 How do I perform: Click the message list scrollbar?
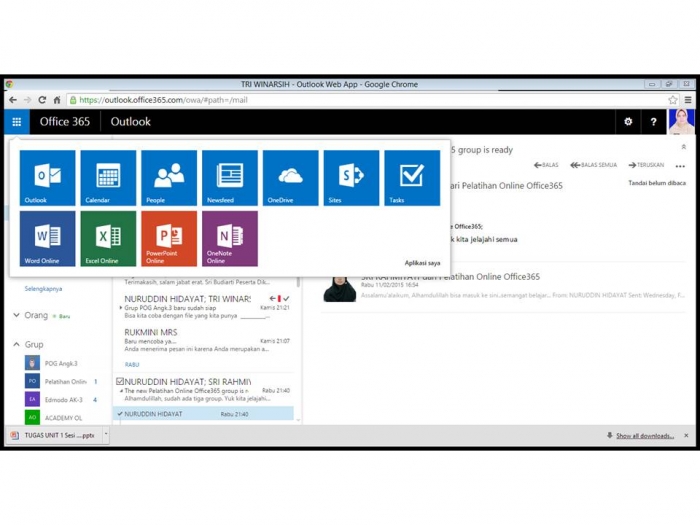[x=298, y=283]
